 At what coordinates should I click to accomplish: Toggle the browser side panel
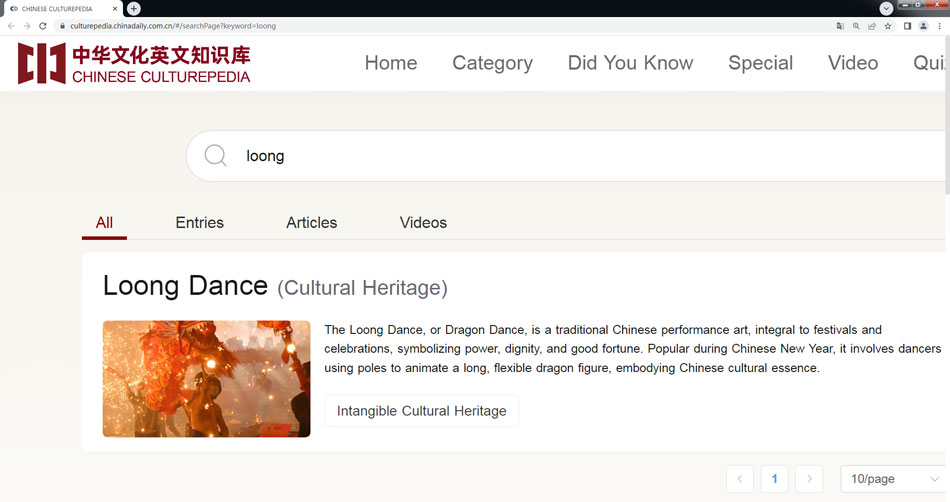(907, 26)
